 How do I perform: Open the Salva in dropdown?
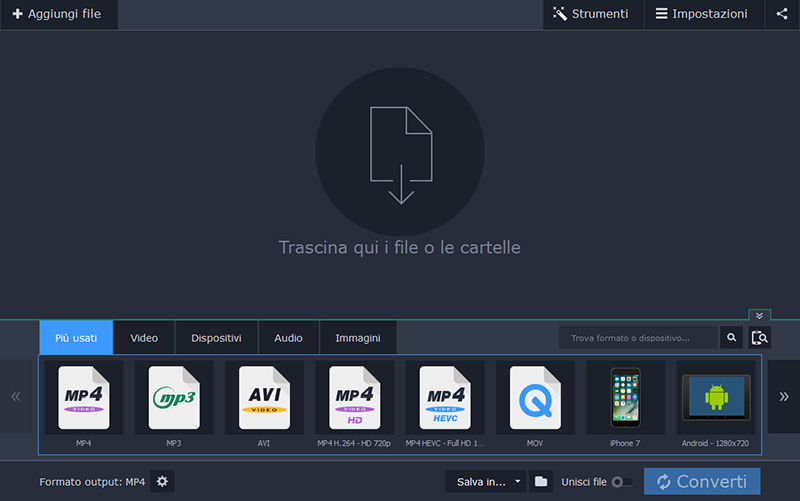[x=489, y=482]
